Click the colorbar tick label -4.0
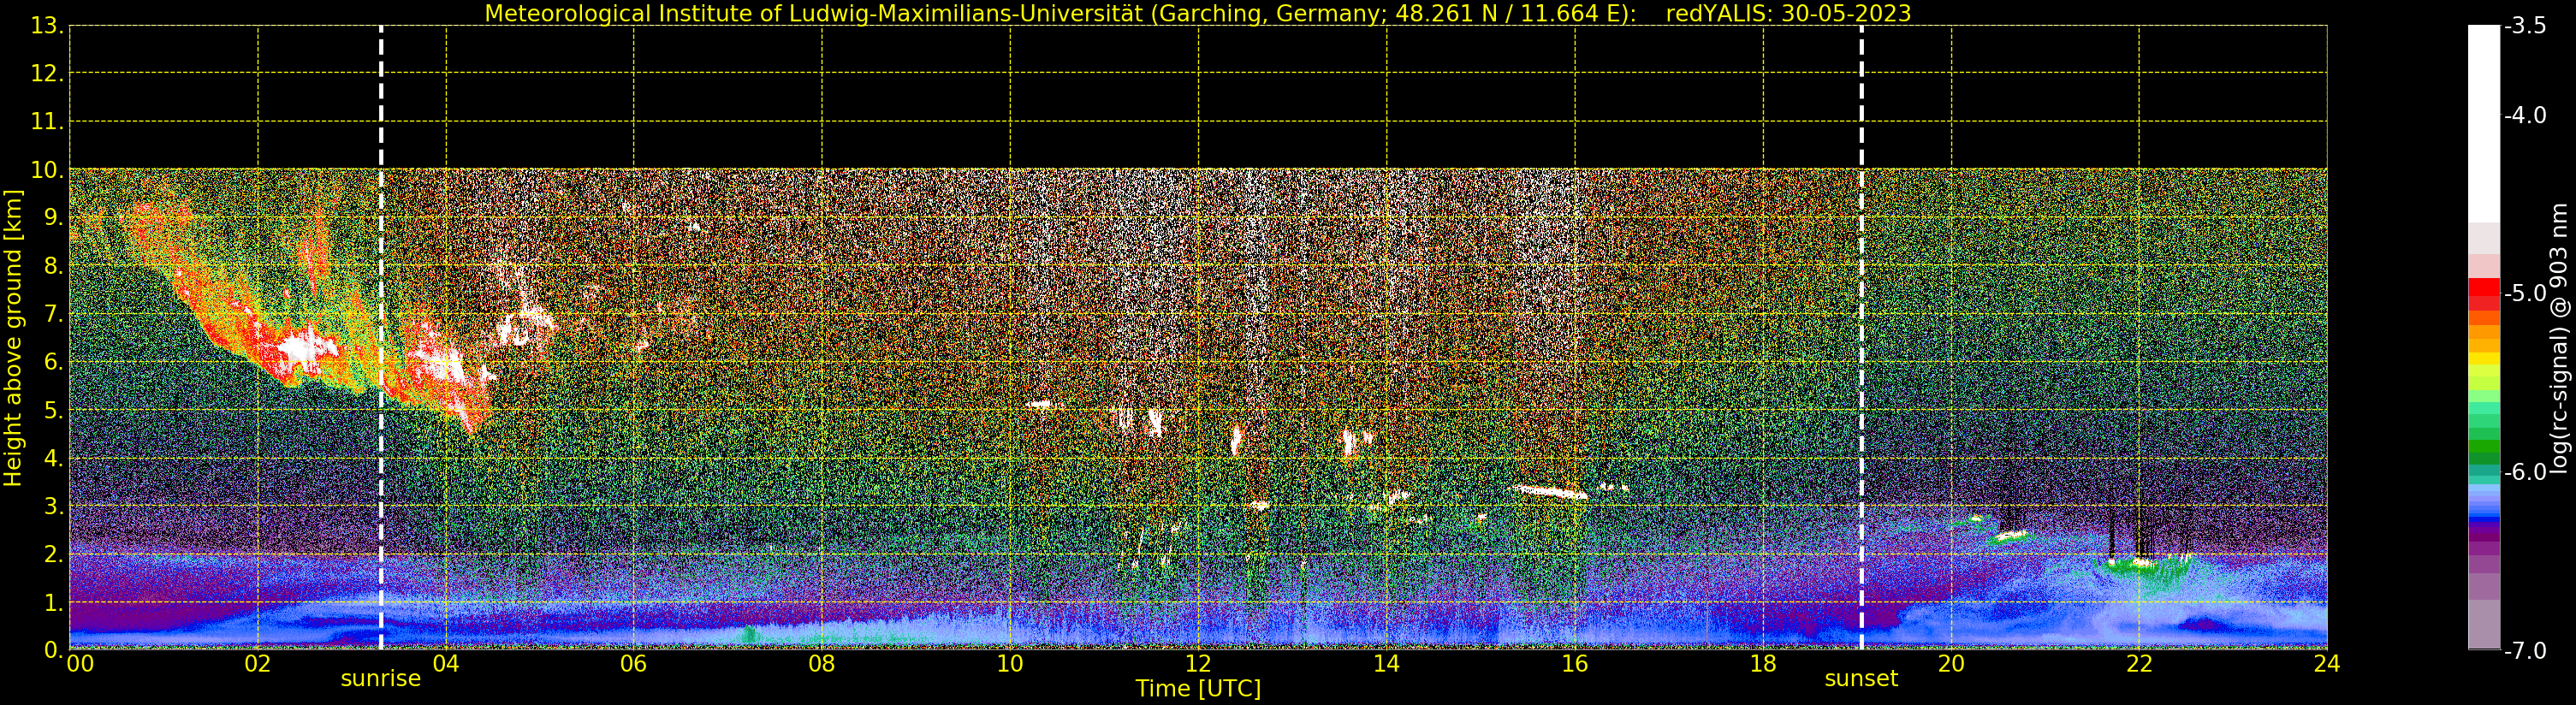2576x705 pixels. click(x=2525, y=116)
